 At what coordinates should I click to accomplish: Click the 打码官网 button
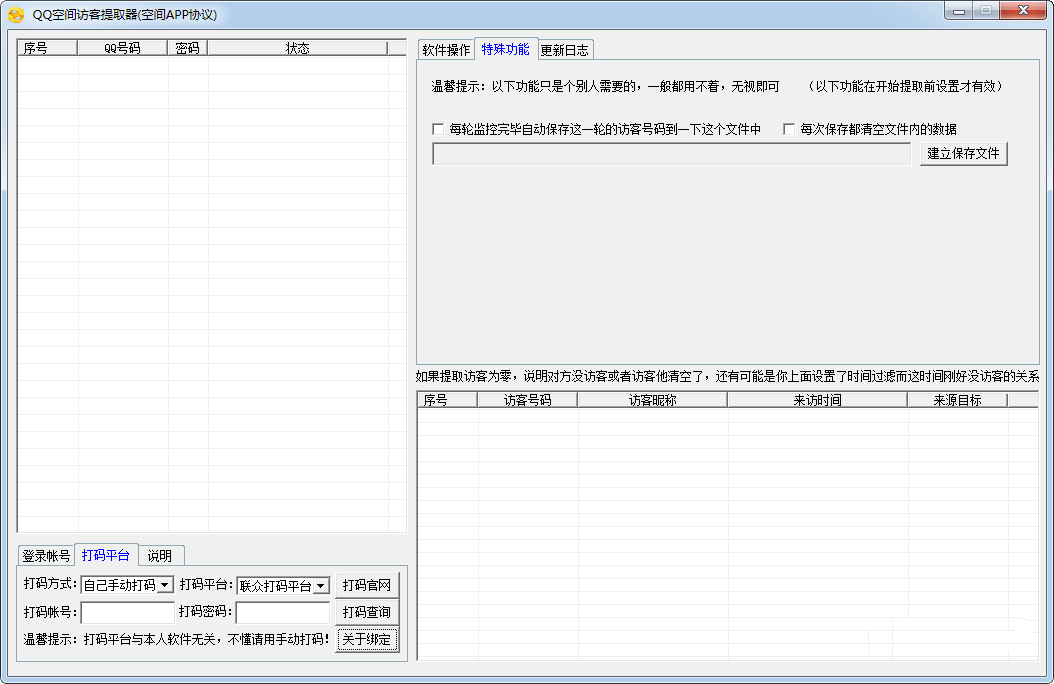point(366,585)
